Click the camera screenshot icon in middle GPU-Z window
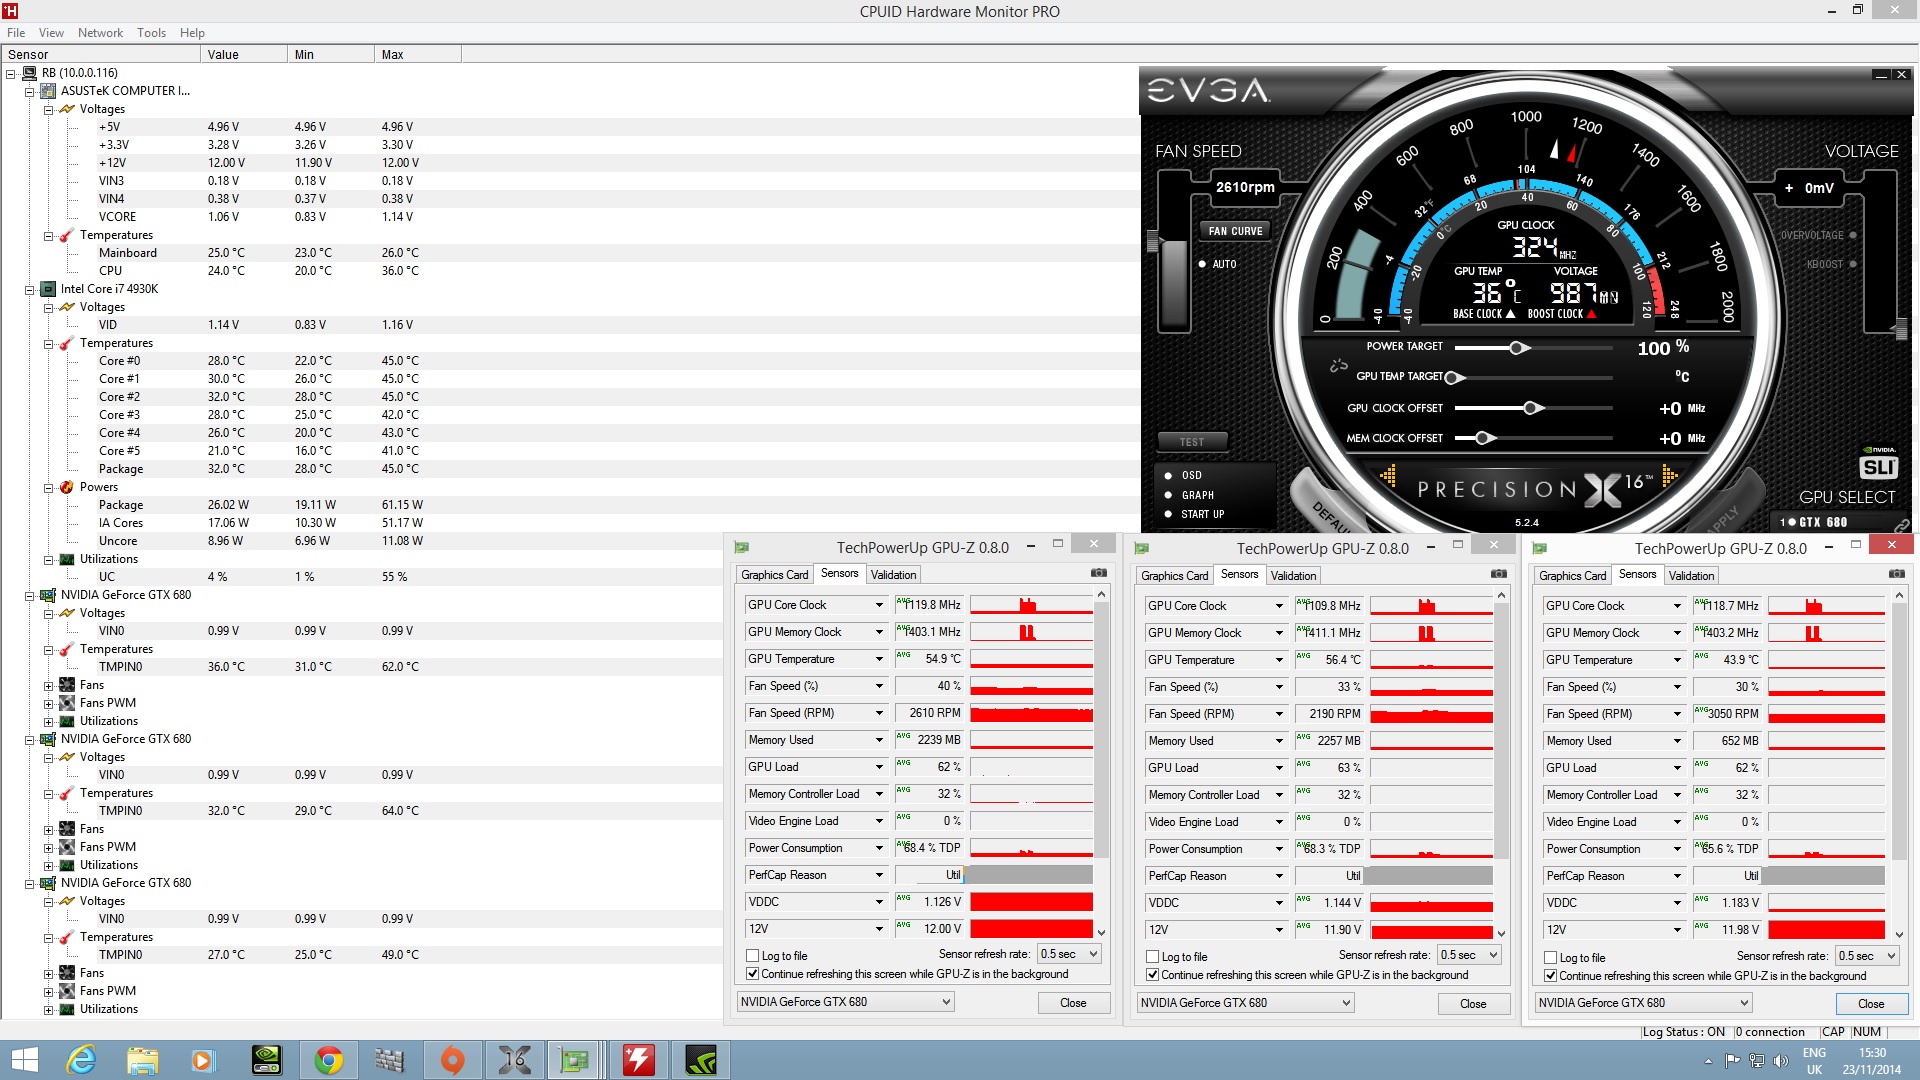This screenshot has width=1920, height=1080. pos(1499,574)
